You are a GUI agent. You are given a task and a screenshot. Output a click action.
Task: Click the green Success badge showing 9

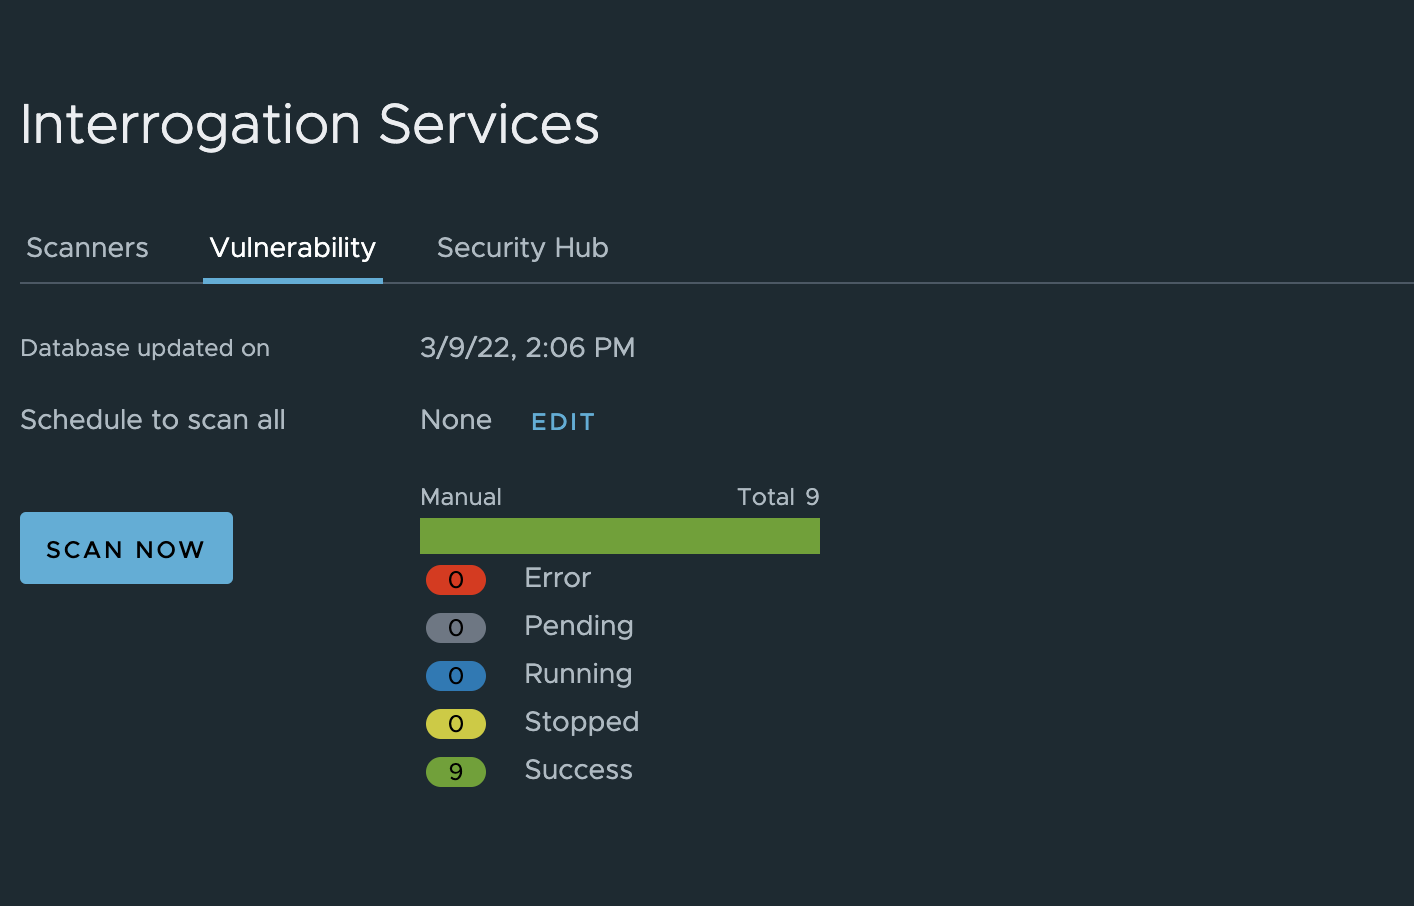click(x=456, y=772)
